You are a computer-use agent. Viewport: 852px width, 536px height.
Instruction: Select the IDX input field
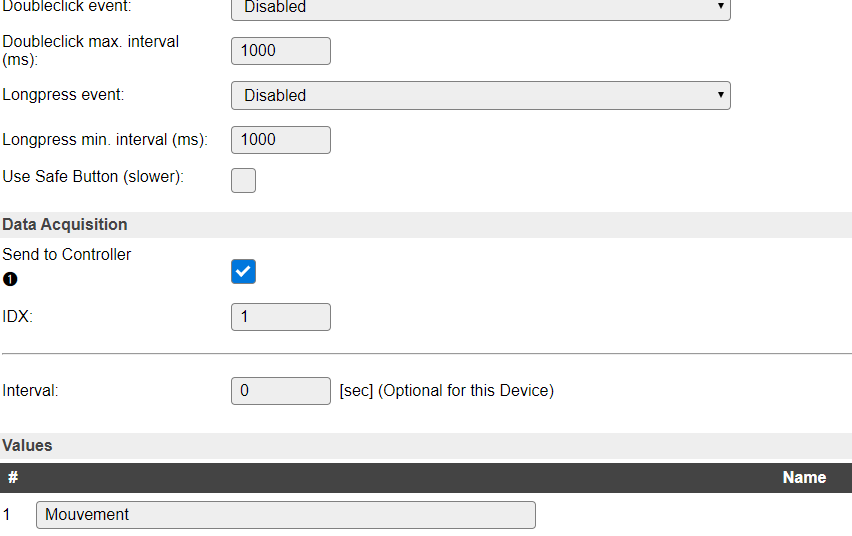click(x=280, y=317)
